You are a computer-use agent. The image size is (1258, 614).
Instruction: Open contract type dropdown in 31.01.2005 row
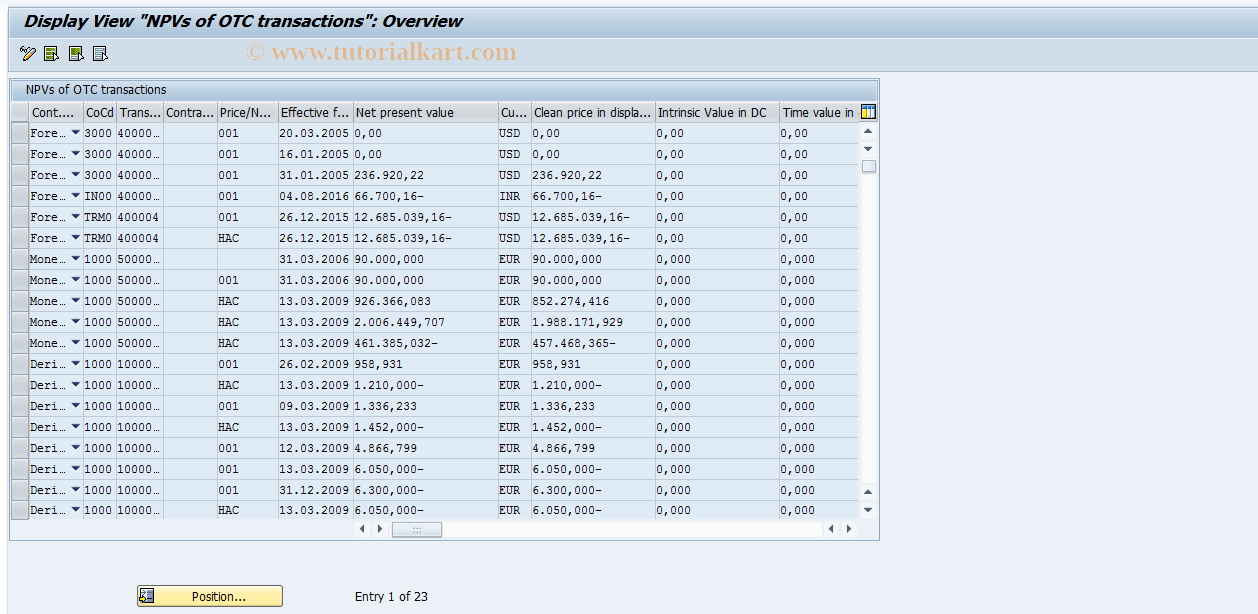(x=75, y=175)
